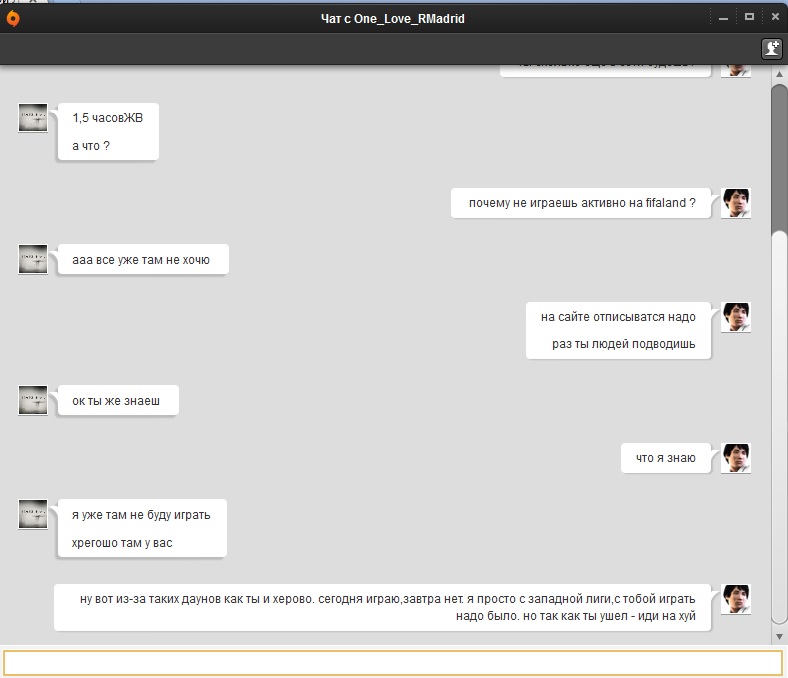Maximize the chat window
Image resolution: width=788 pixels, height=678 pixels.
[x=750, y=17]
